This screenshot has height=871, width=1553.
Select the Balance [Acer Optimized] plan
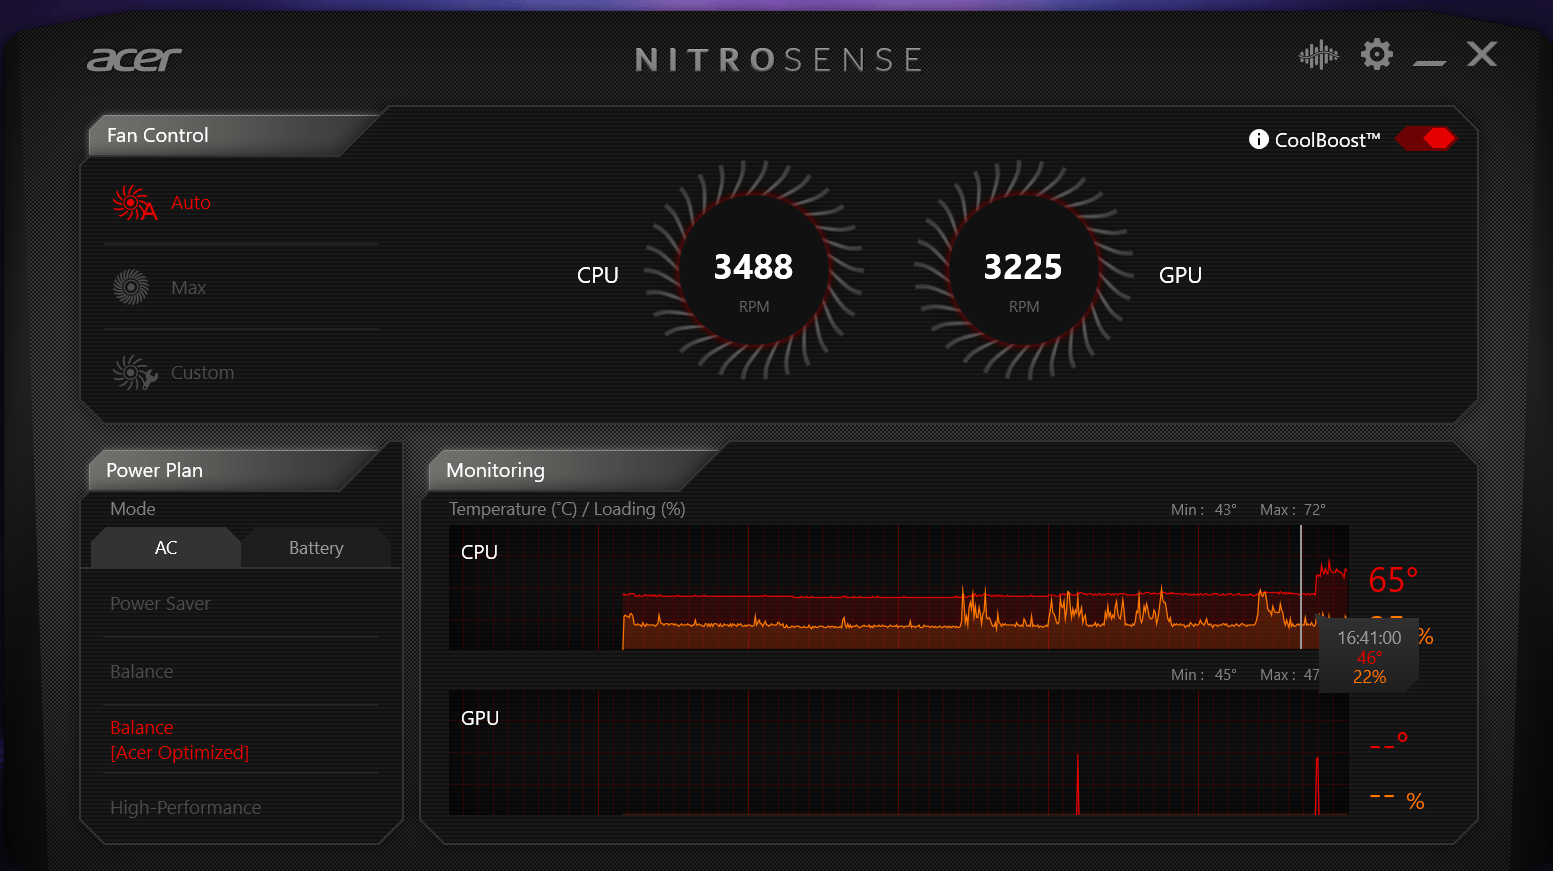179,740
